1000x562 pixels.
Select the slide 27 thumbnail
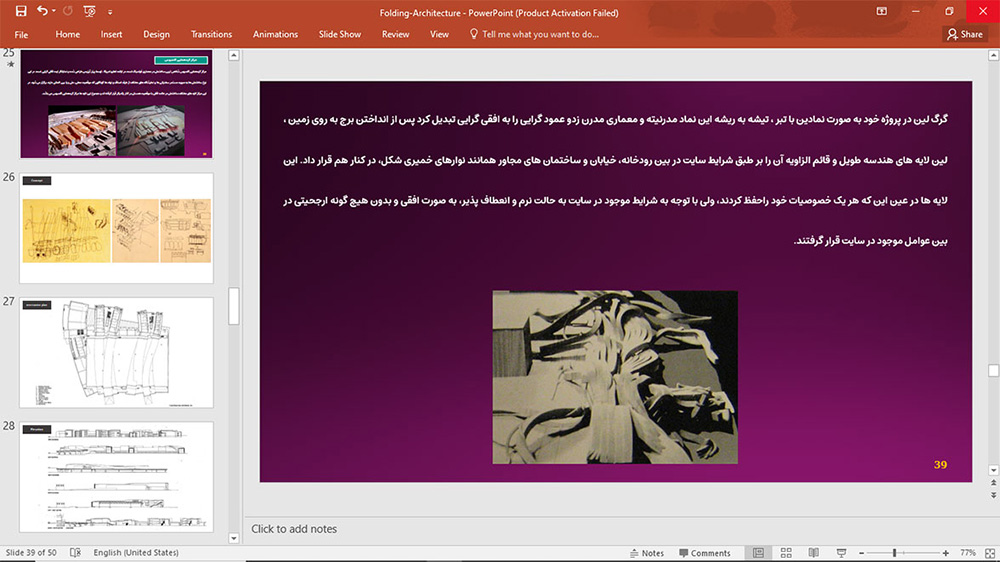[x=116, y=352]
